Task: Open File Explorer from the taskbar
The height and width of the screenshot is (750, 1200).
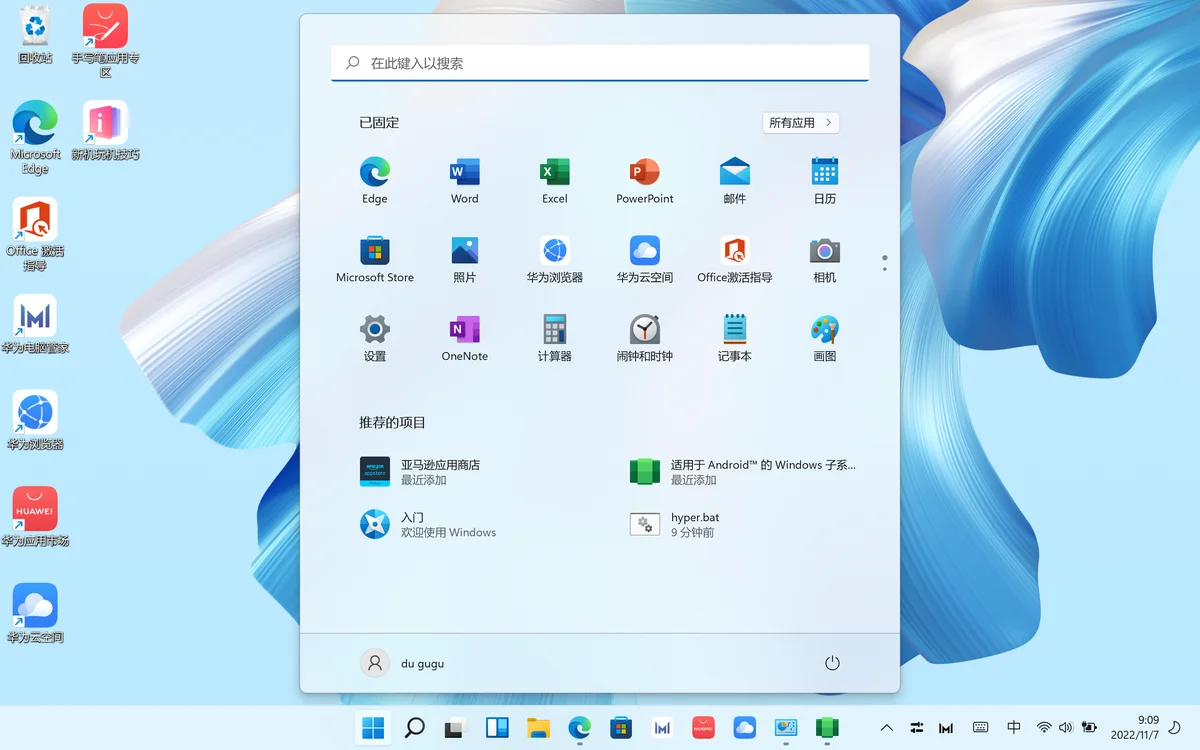Action: click(538, 728)
